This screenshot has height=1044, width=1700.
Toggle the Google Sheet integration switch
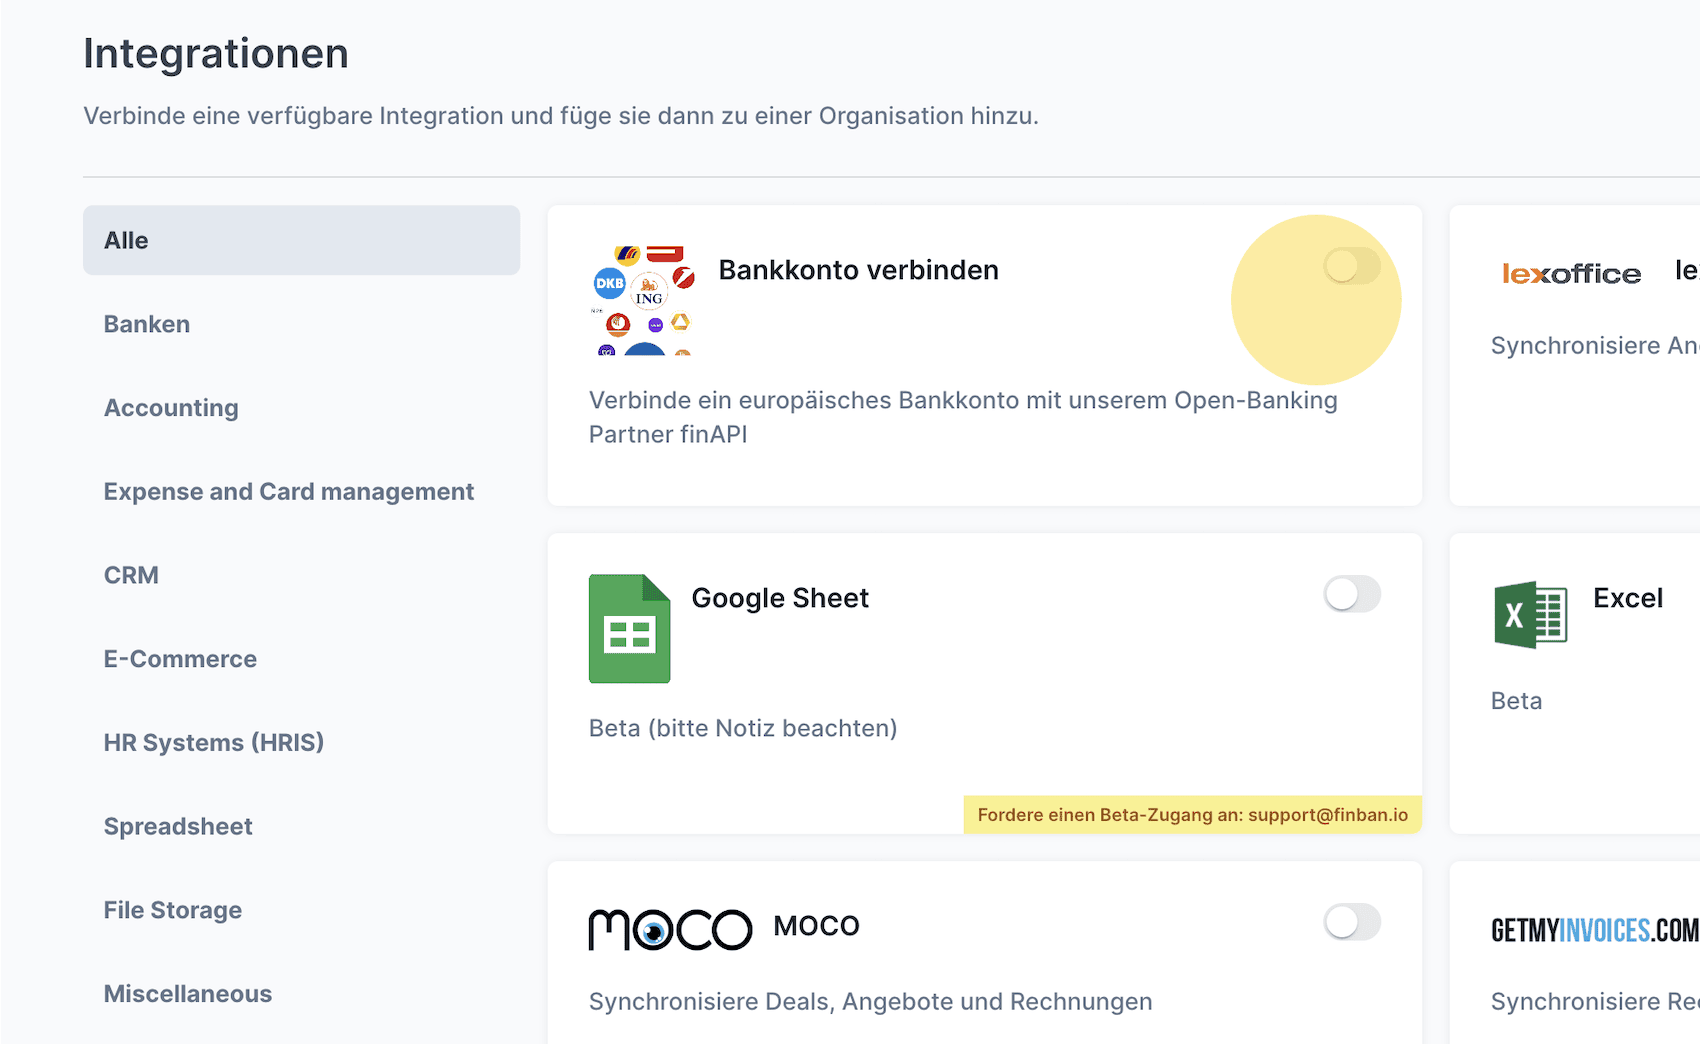(1351, 594)
